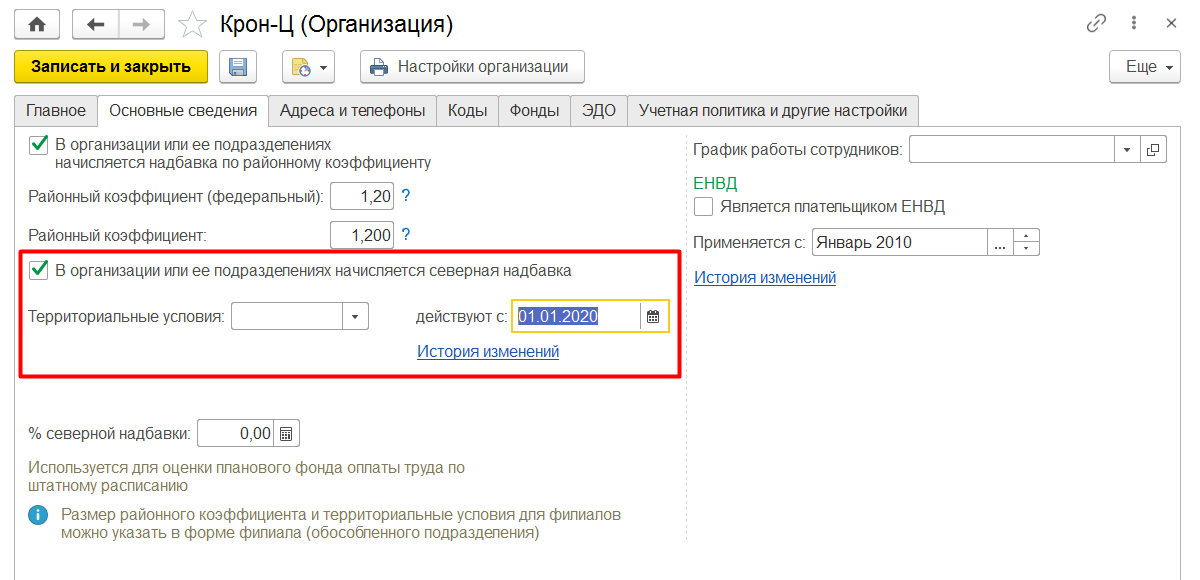Viewport: 1200px width, 580px height.
Task: Add Крон-Ц to favorites with star icon
Action: tap(191, 23)
